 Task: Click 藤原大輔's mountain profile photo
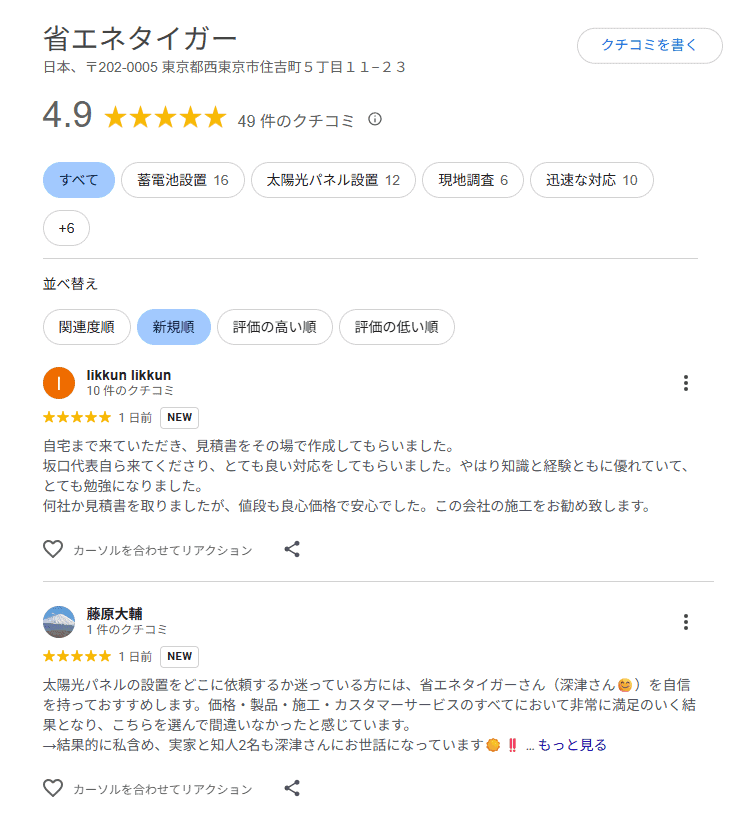(59, 622)
